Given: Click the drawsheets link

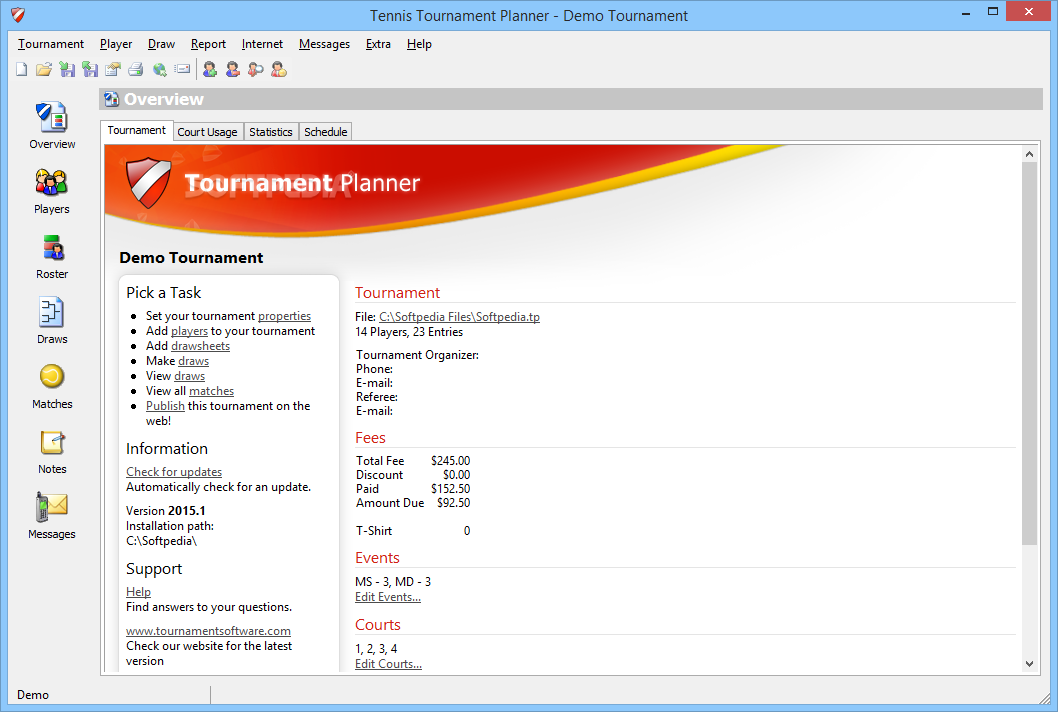Looking at the screenshot, I should pos(200,346).
